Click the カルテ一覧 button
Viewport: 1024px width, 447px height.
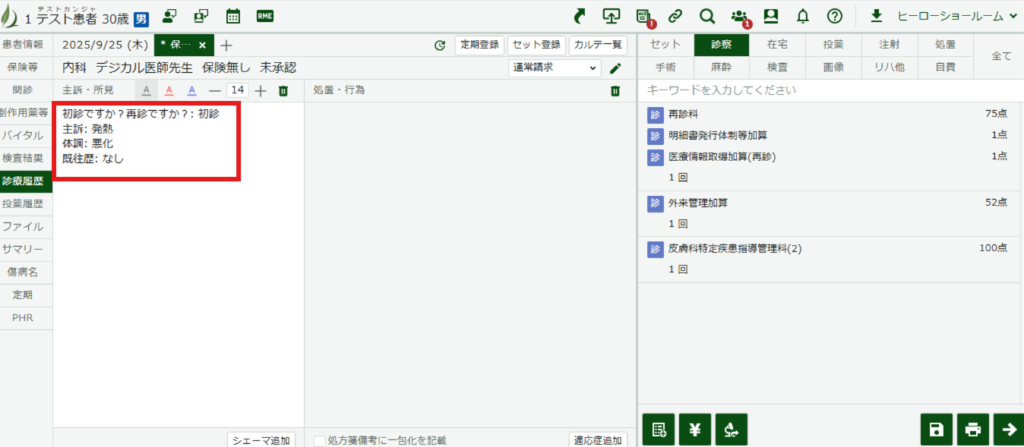[x=598, y=45]
